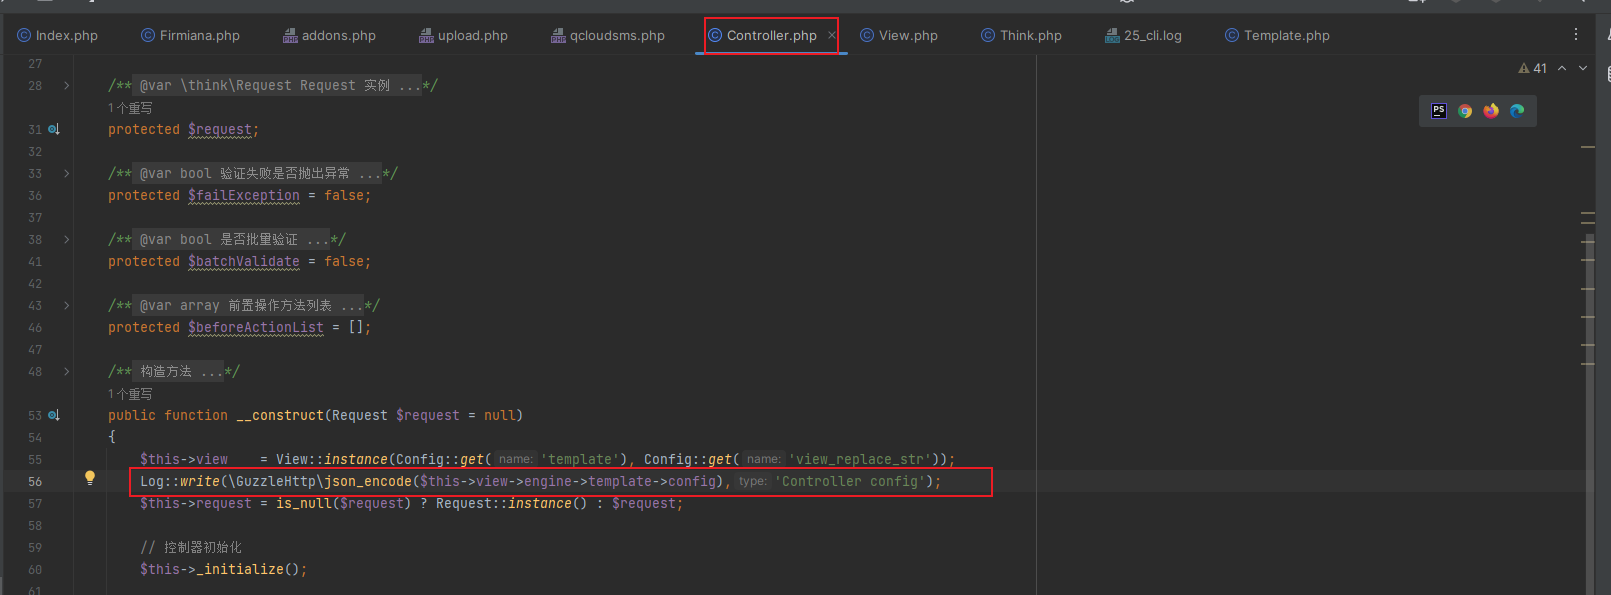Screen dimensions: 1611x595
Task: Click the top warning stripe marker in the error stripe
Action: [x=1588, y=147]
